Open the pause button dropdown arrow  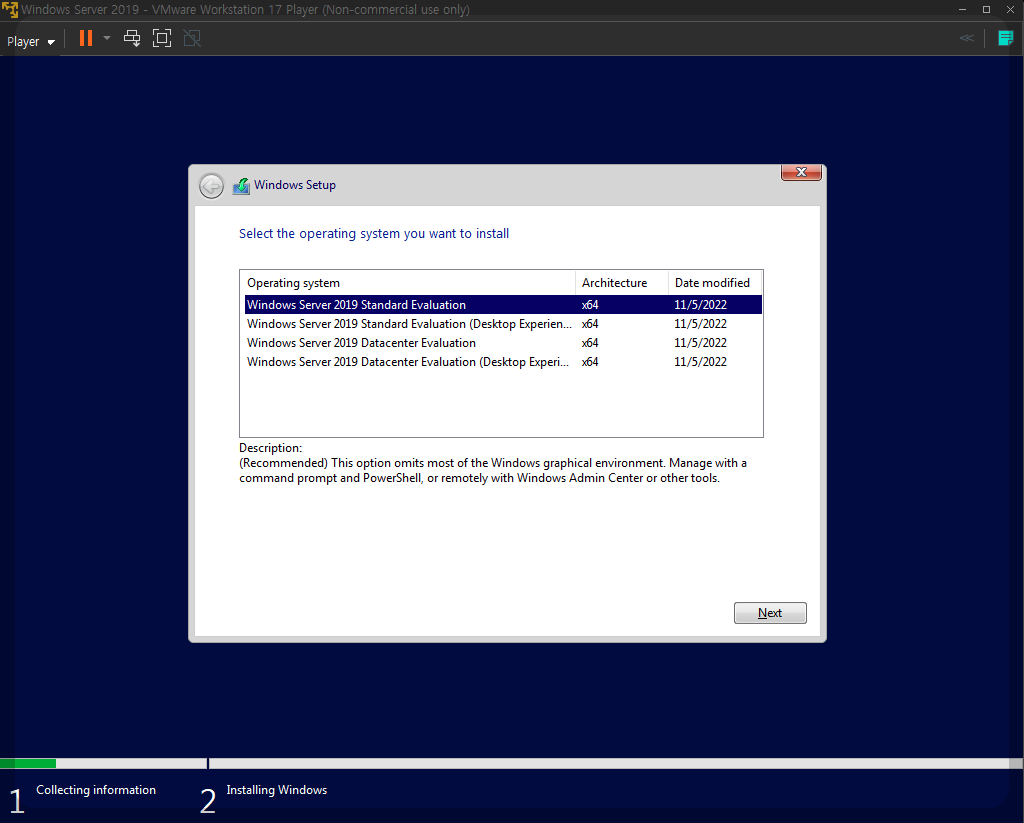(x=105, y=38)
